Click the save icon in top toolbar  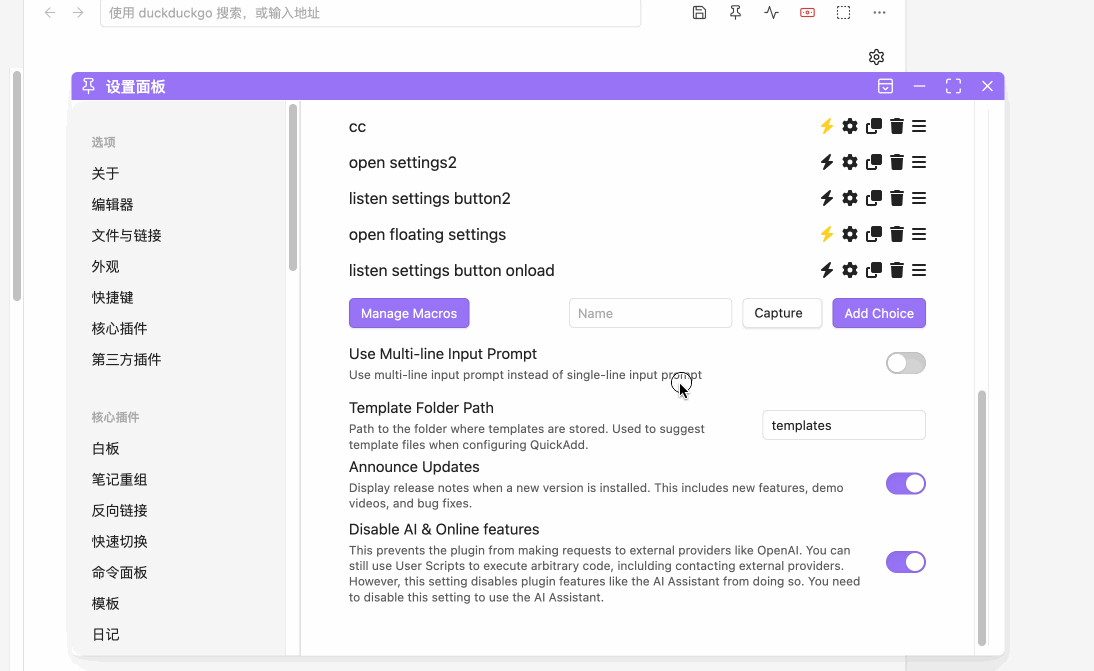[700, 13]
